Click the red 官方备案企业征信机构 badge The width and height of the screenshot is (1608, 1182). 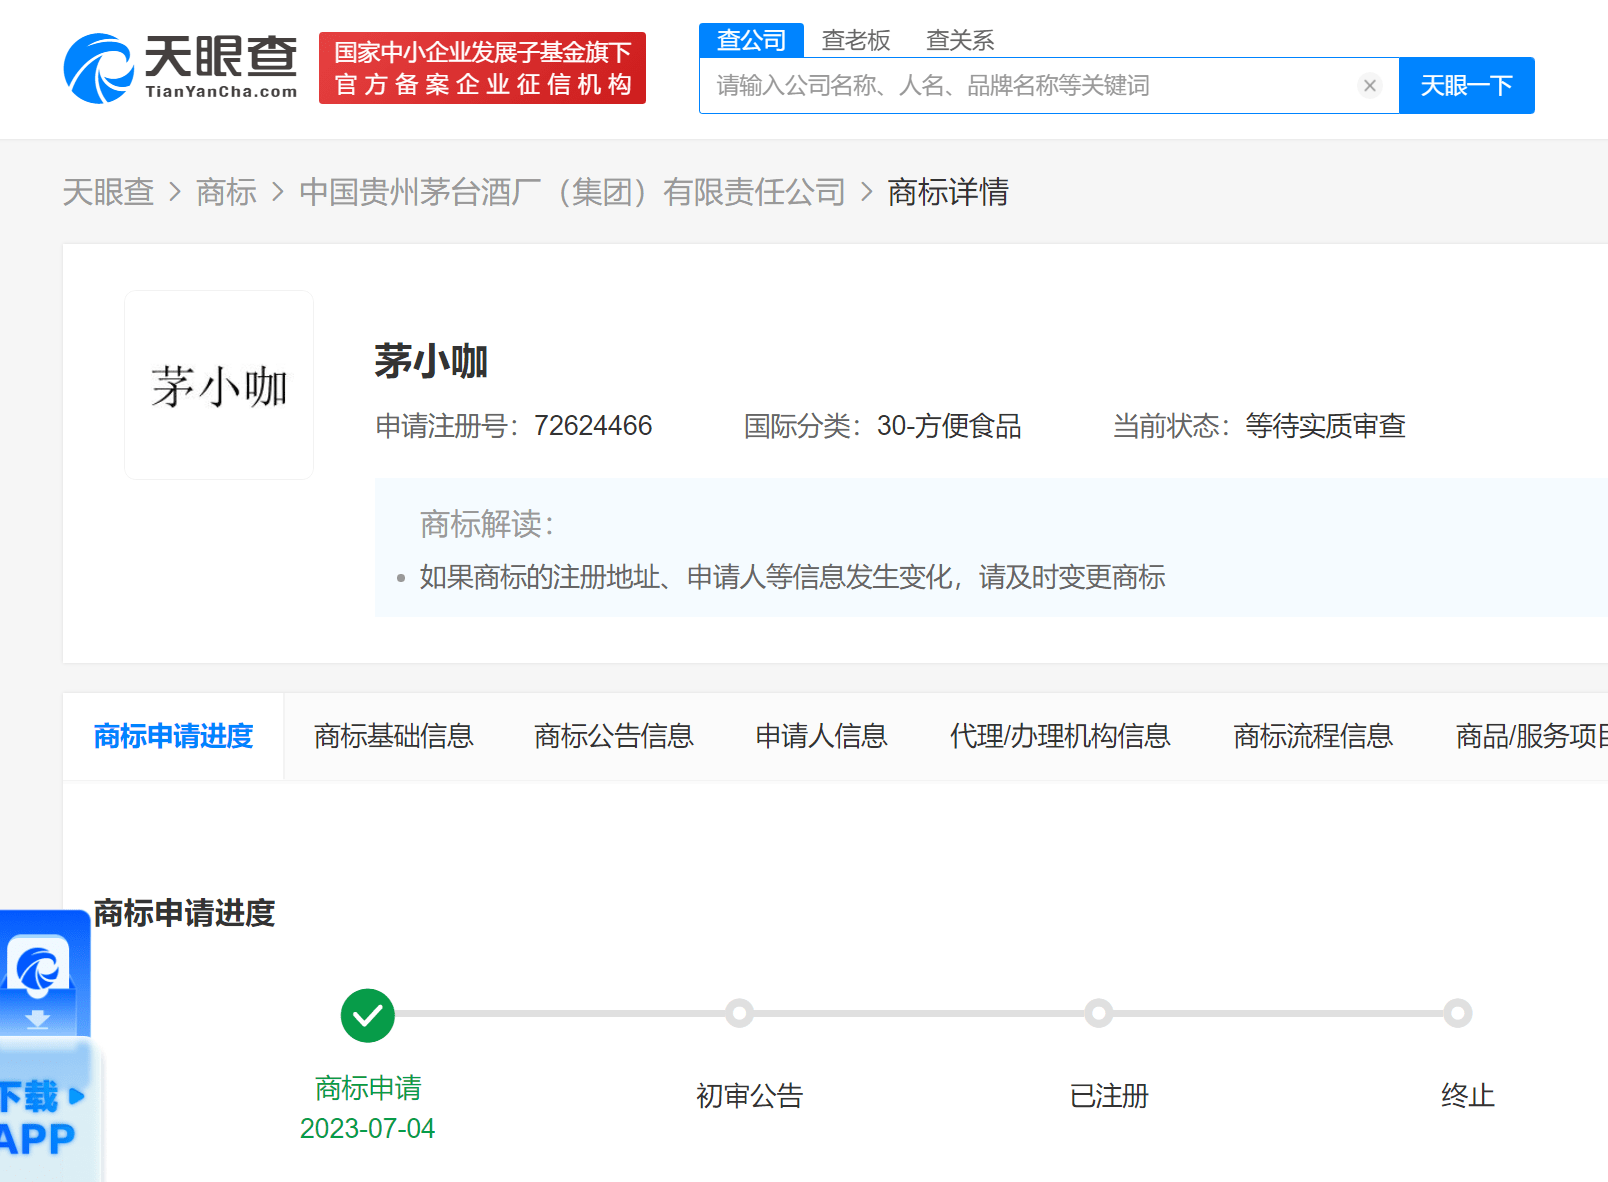[x=482, y=68]
